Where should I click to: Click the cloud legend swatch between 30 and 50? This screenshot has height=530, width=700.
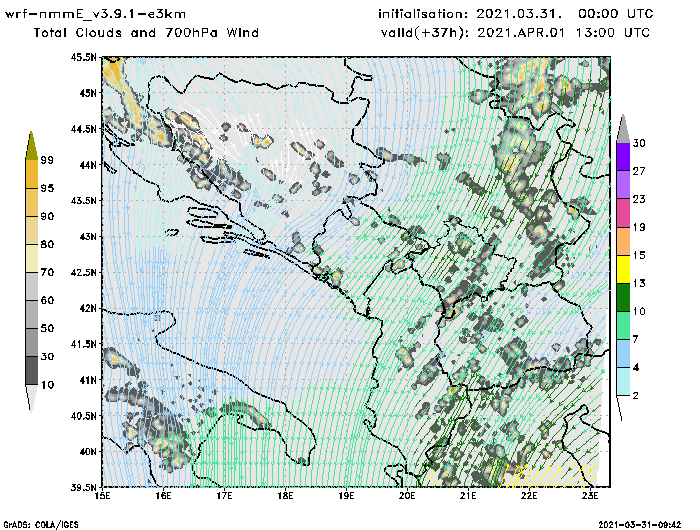pos(32,342)
